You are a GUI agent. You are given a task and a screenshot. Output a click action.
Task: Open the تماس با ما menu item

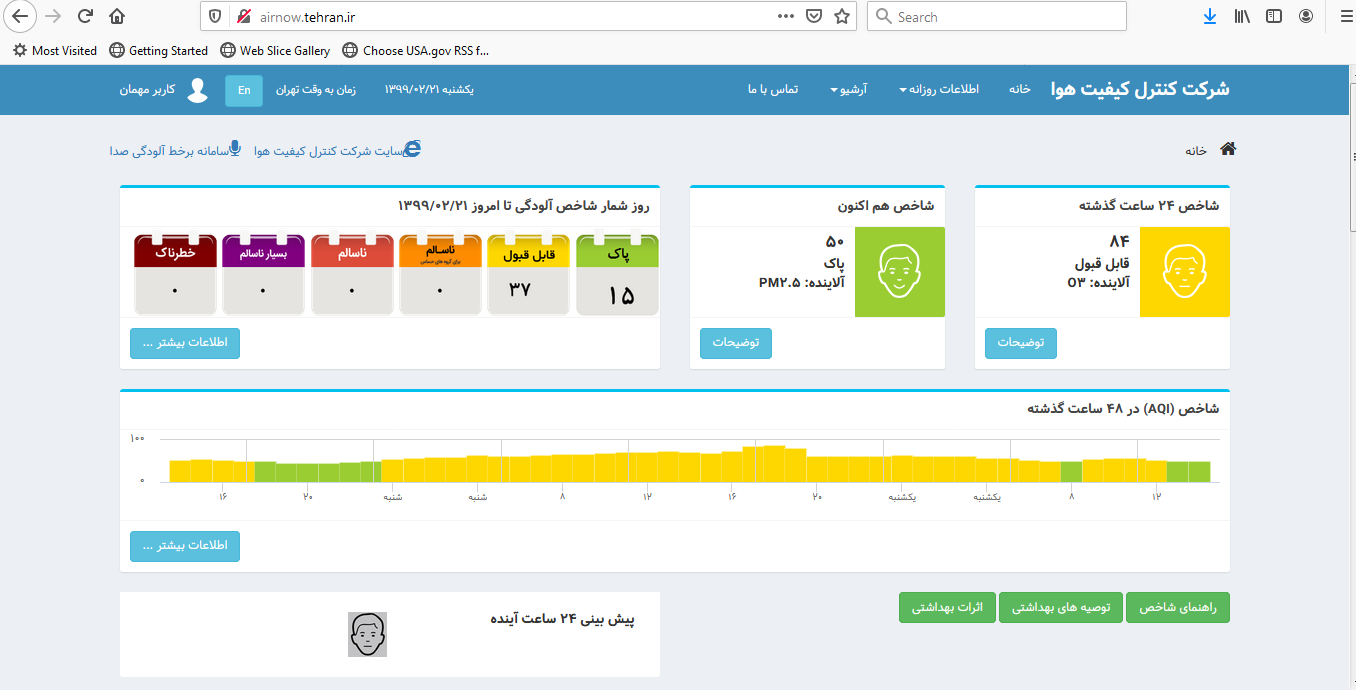tap(773, 90)
